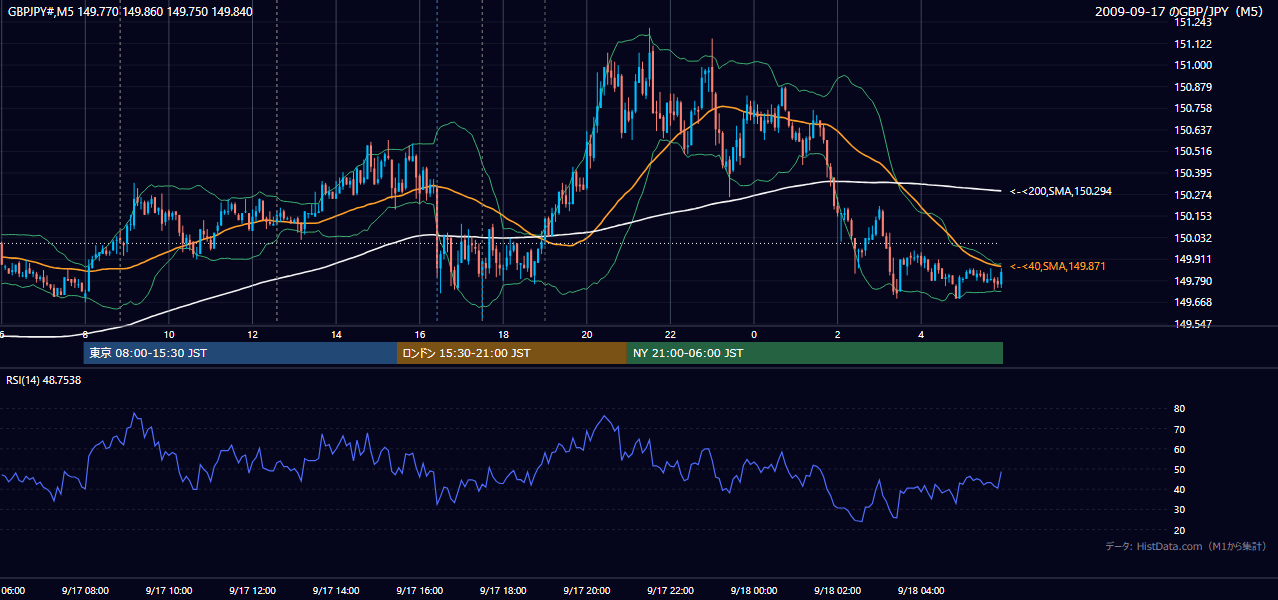Click the NY 21:00-06:00 JST session bar

815,353
